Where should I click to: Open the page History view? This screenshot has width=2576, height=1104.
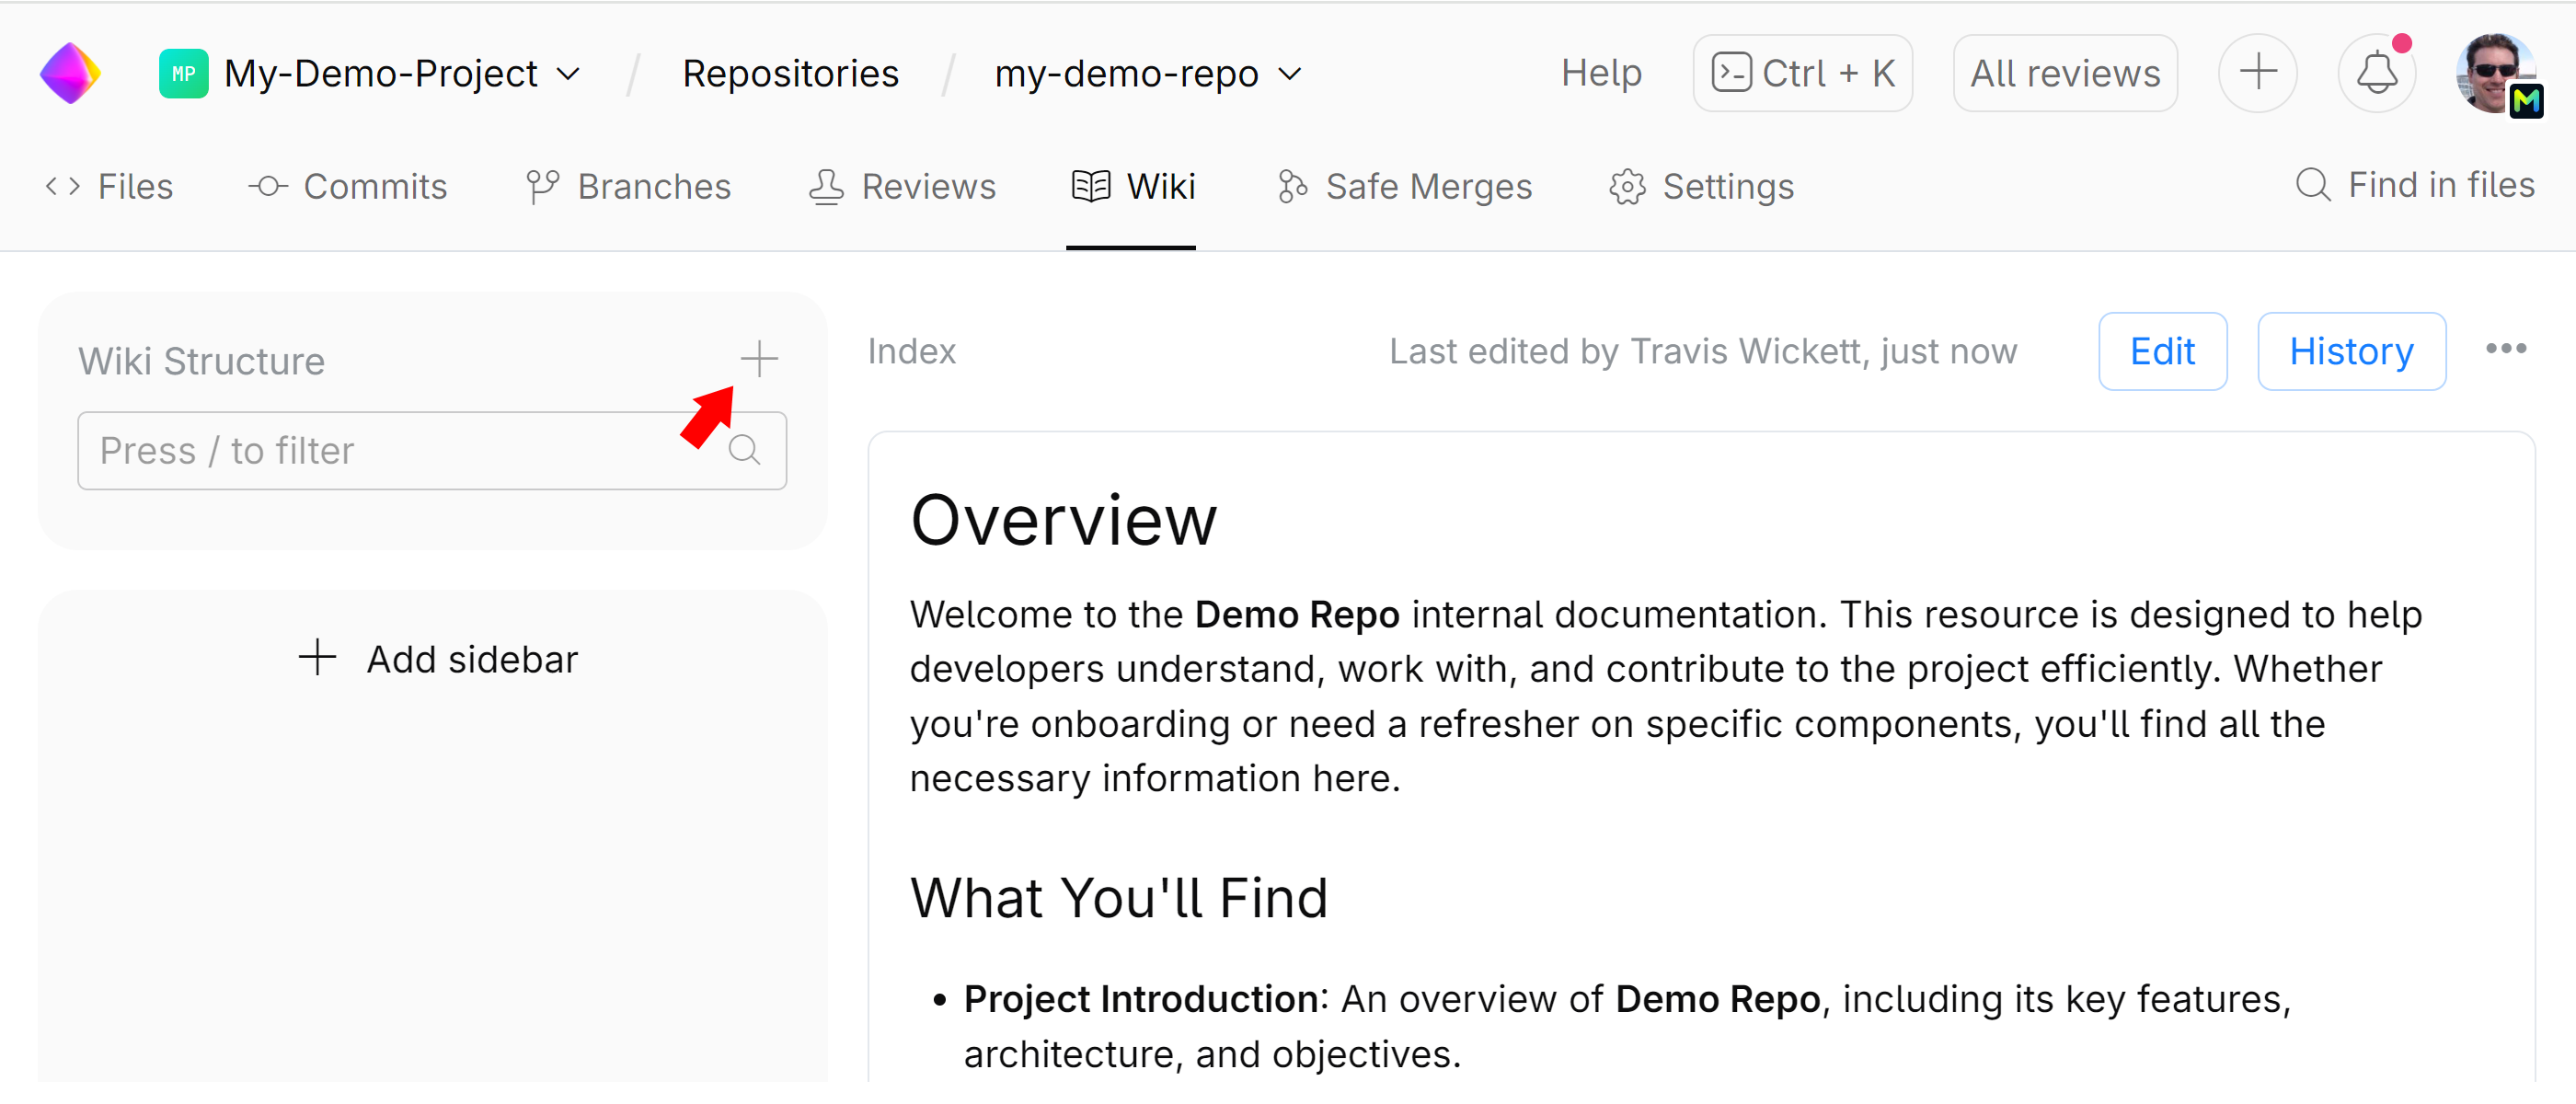click(x=2351, y=351)
